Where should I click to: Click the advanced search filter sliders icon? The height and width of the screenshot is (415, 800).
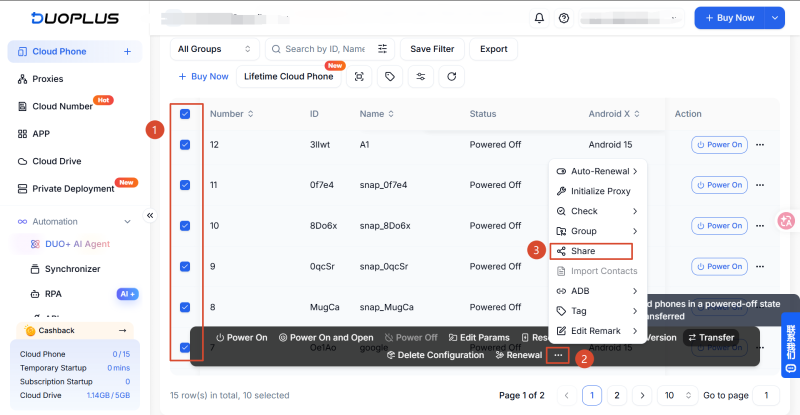(x=382, y=49)
